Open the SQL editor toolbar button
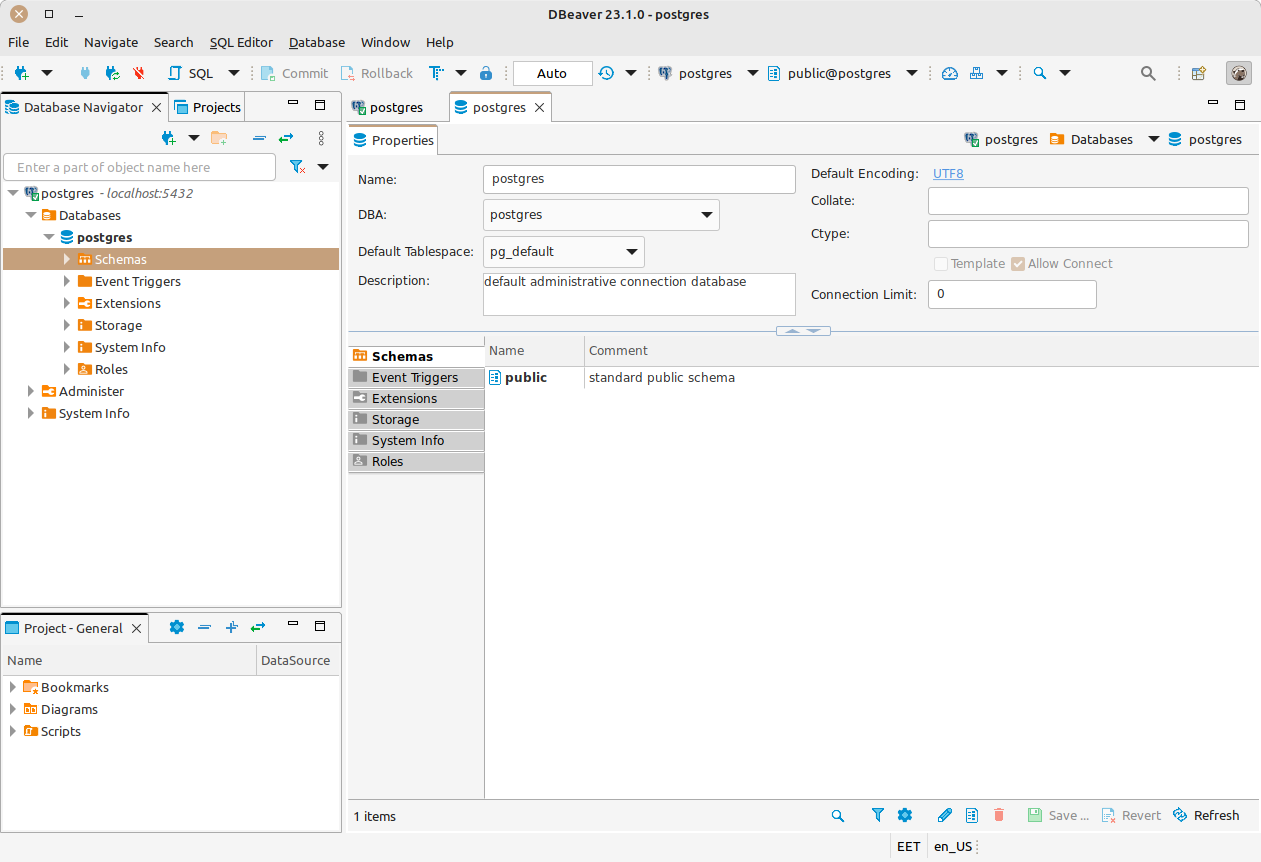1261x862 pixels. [x=191, y=73]
